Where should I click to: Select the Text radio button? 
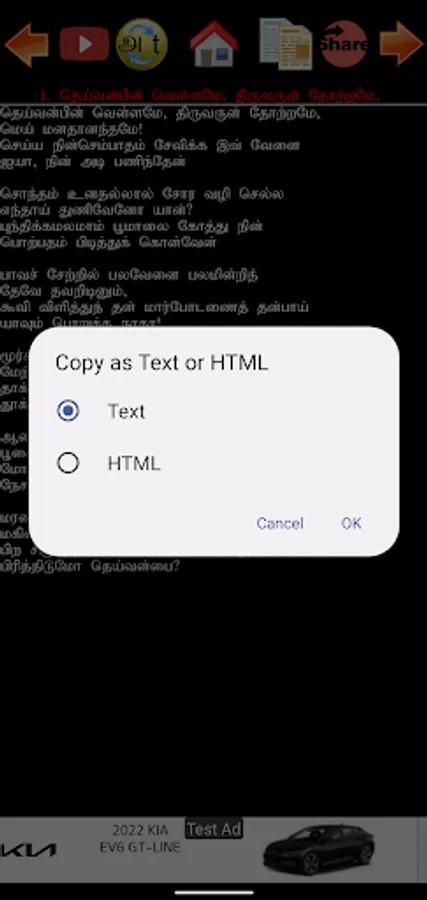pos(68,411)
